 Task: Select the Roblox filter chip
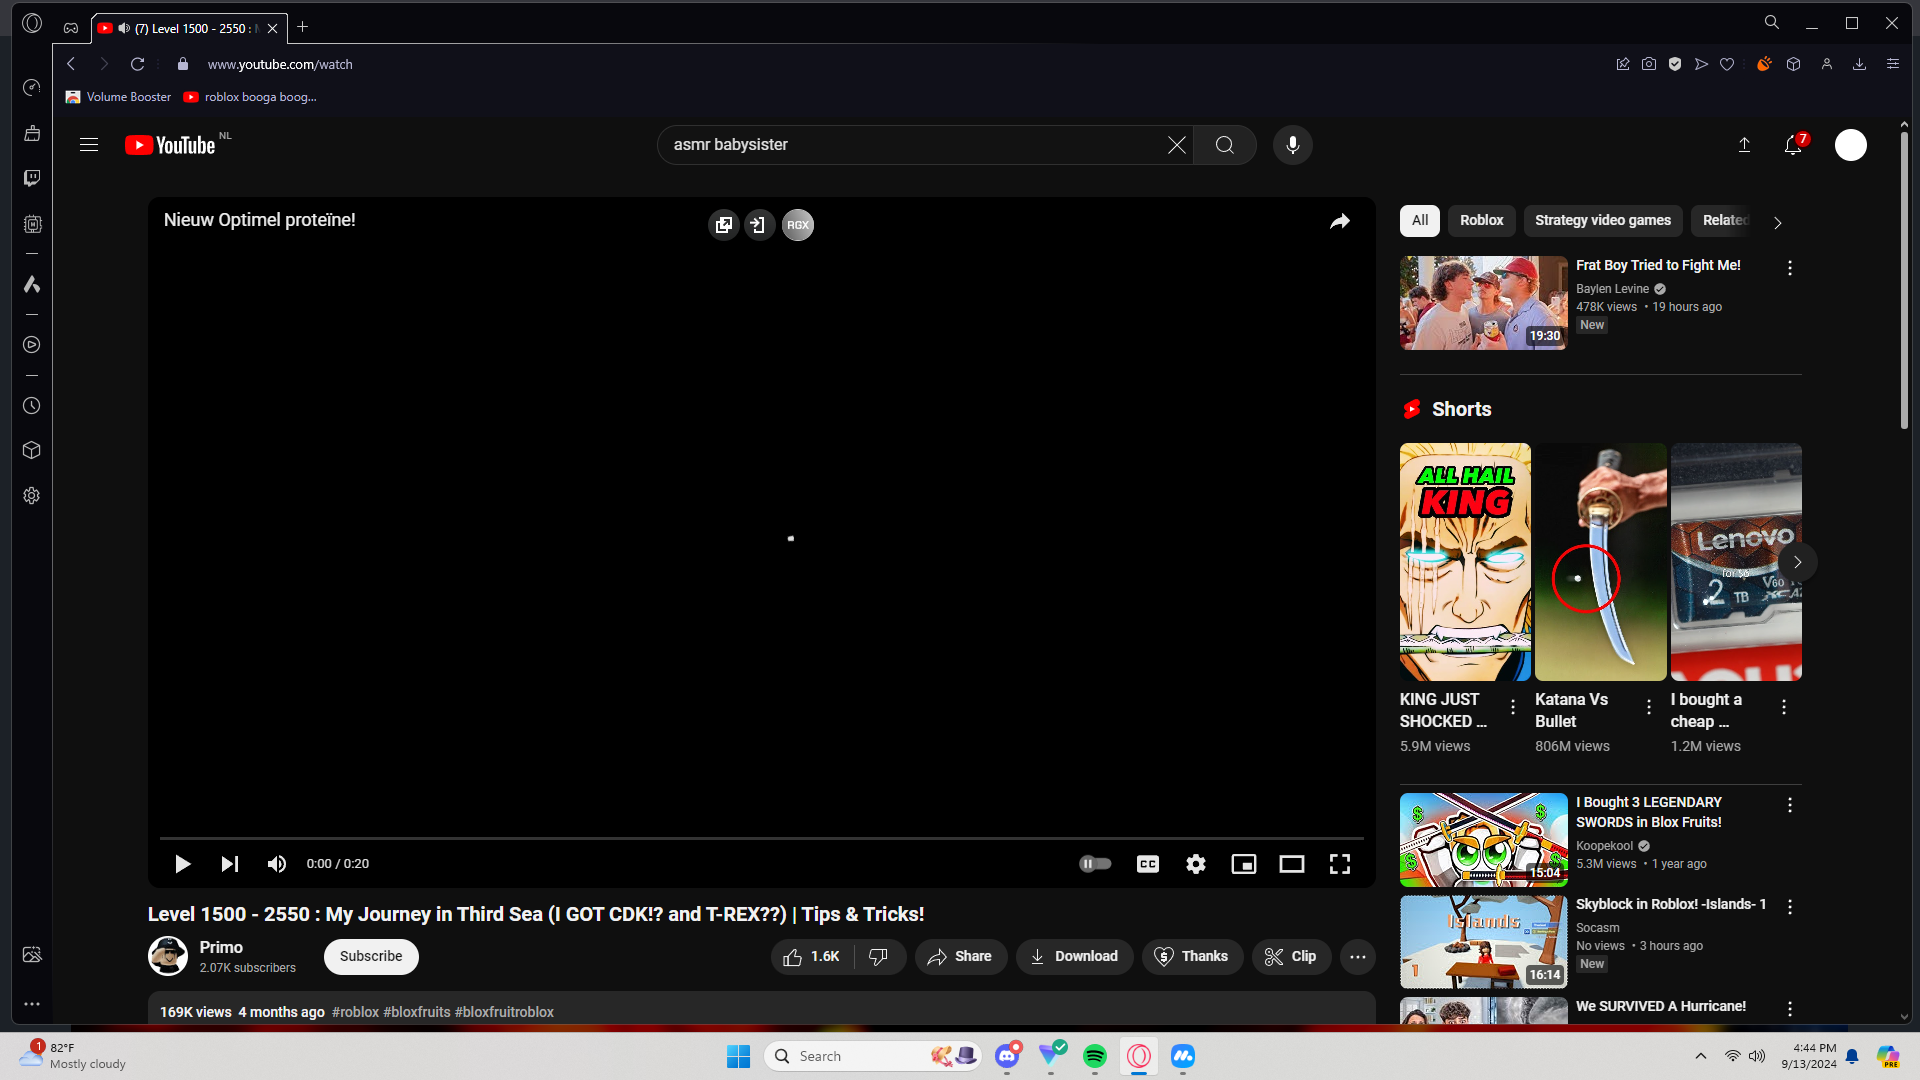click(1482, 221)
